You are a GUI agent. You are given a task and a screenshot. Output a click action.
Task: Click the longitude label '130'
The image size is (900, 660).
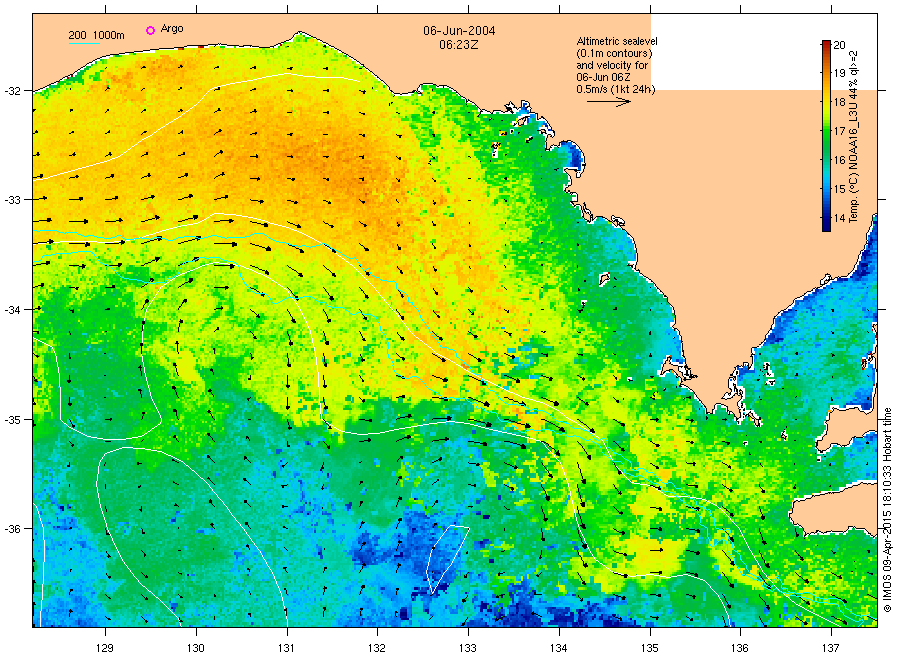[196, 648]
